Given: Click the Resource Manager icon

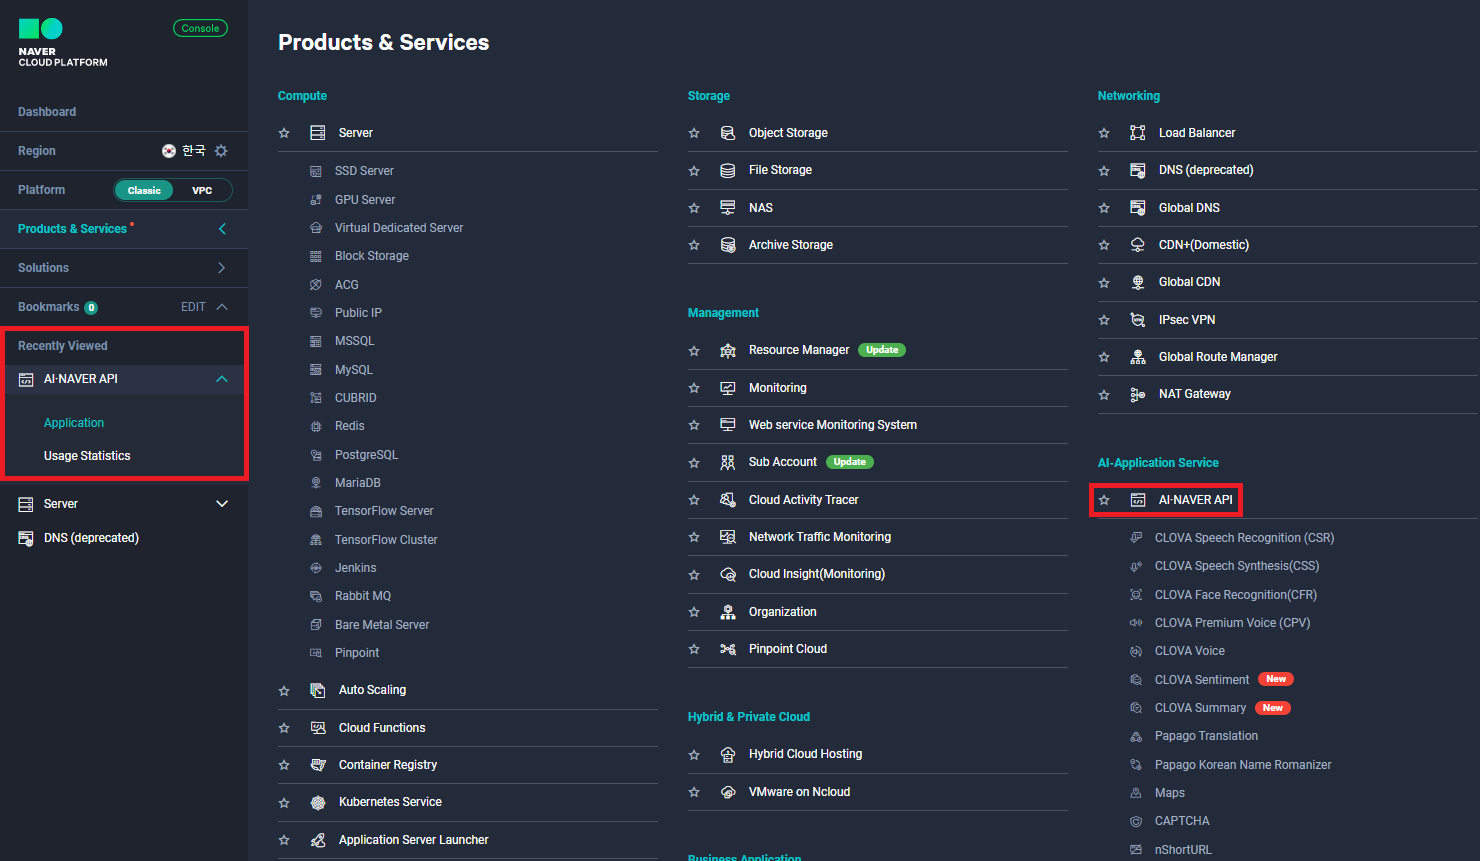Looking at the screenshot, I should tap(728, 350).
